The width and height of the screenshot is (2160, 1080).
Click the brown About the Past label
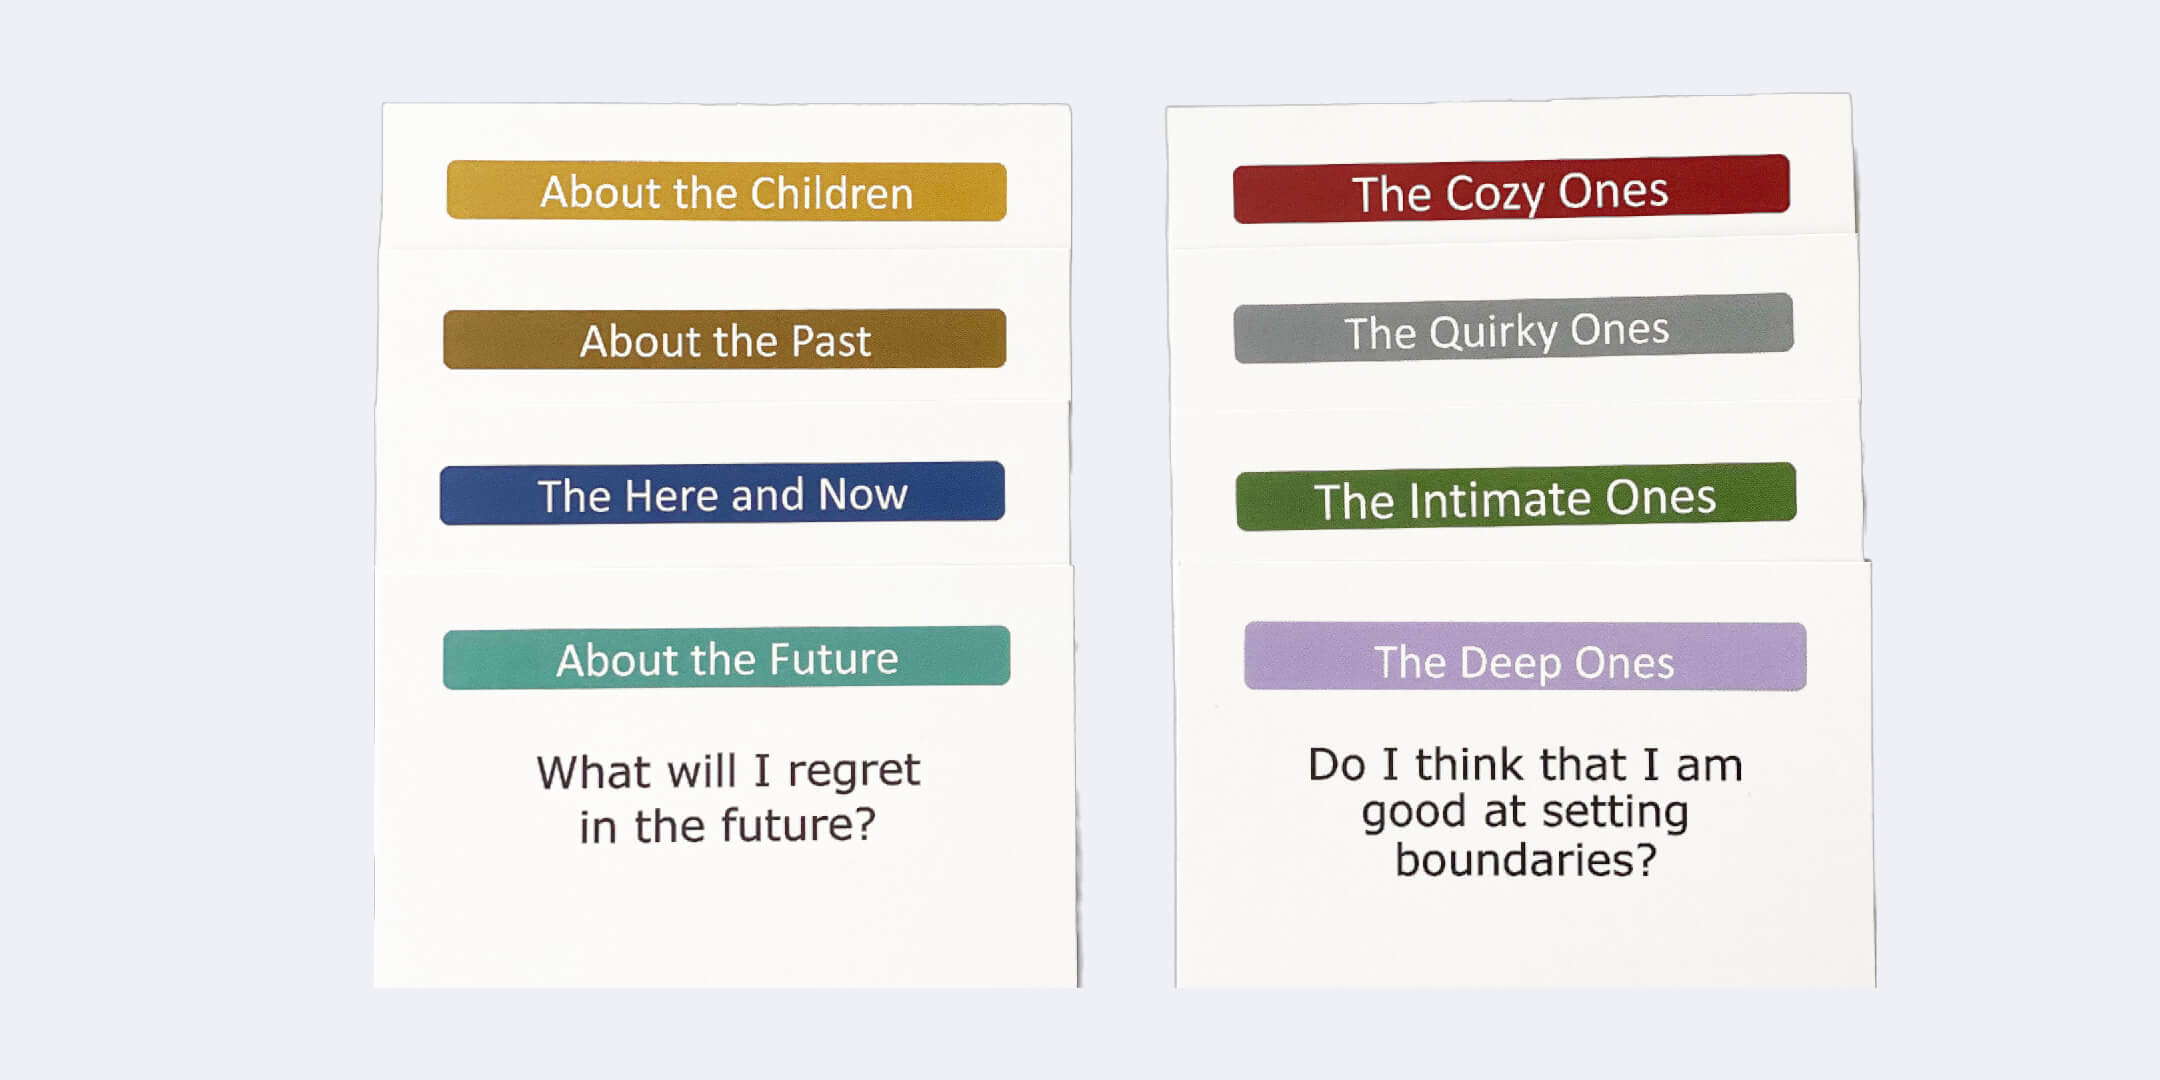[x=724, y=339]
